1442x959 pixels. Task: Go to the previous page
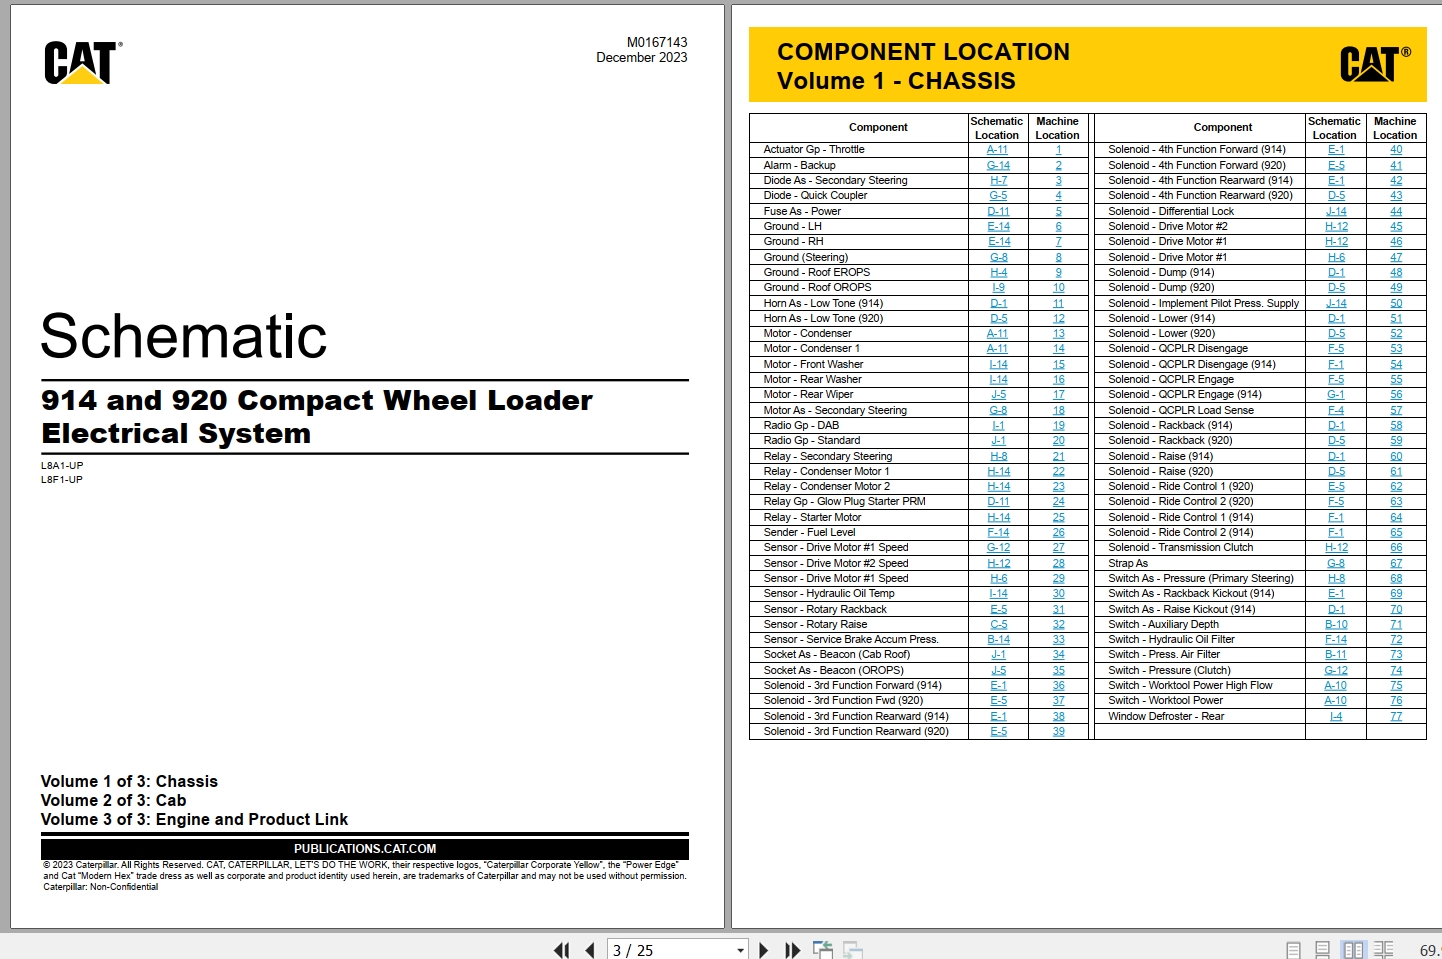click(590, 950)
